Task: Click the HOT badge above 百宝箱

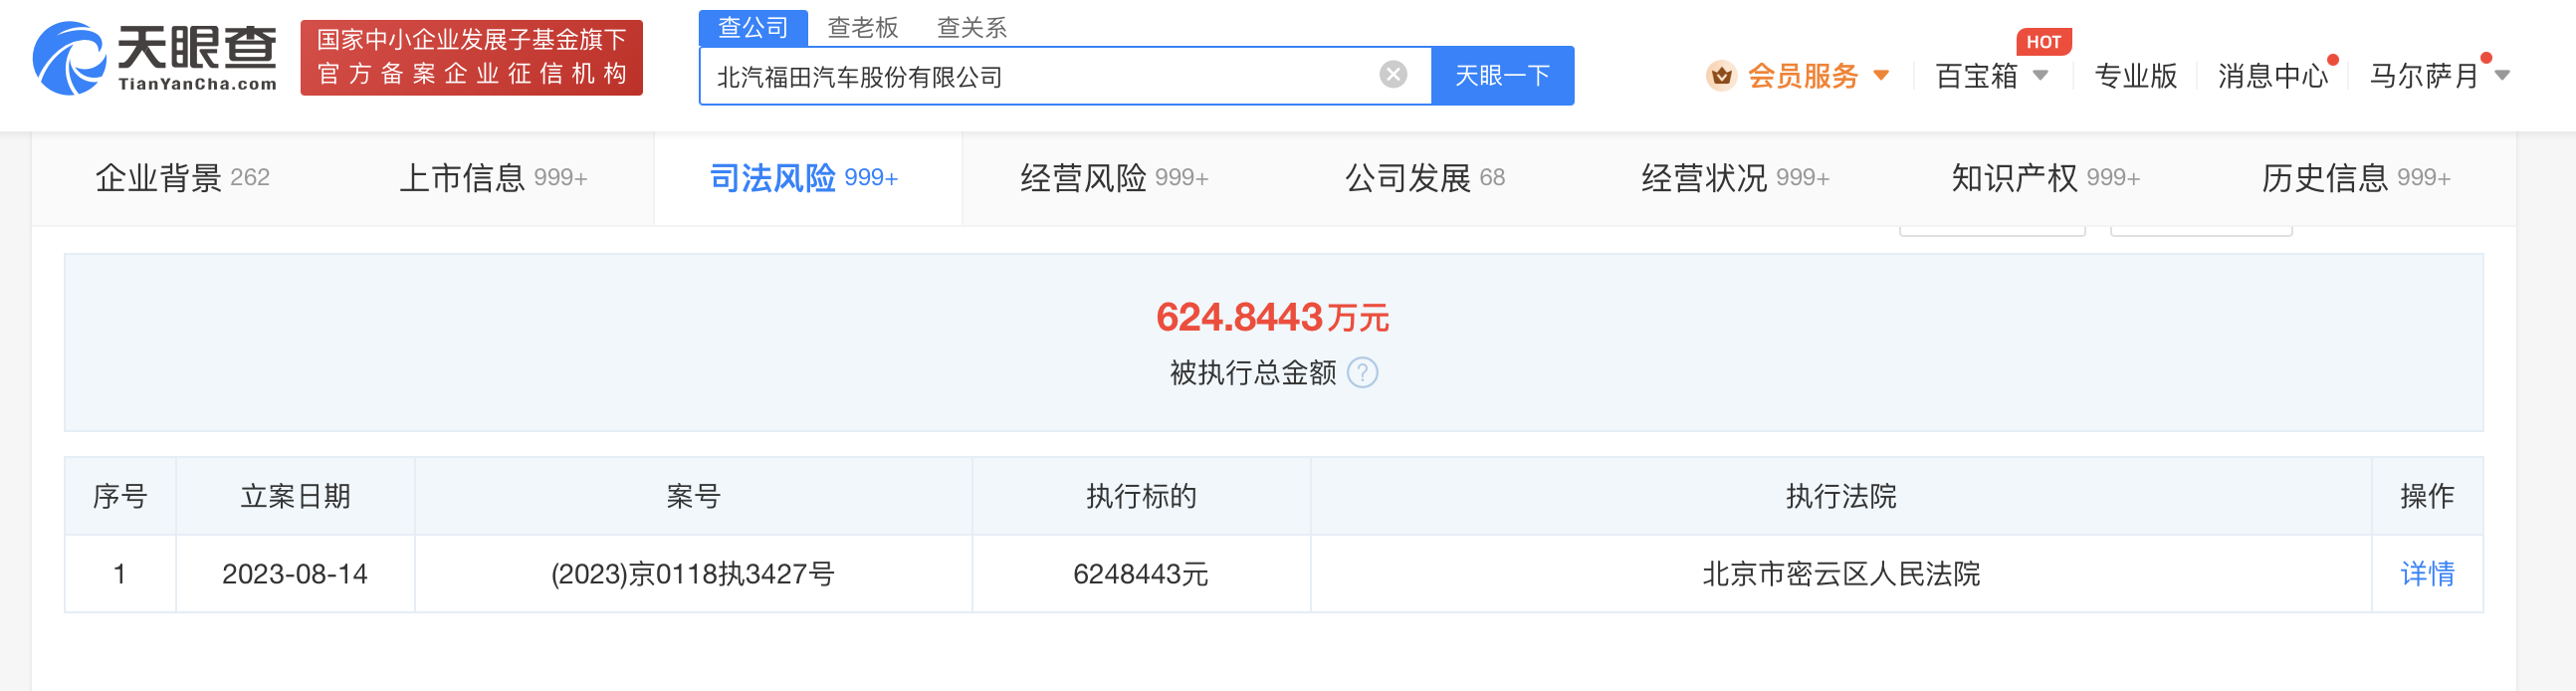Action: click(2044, 42)
